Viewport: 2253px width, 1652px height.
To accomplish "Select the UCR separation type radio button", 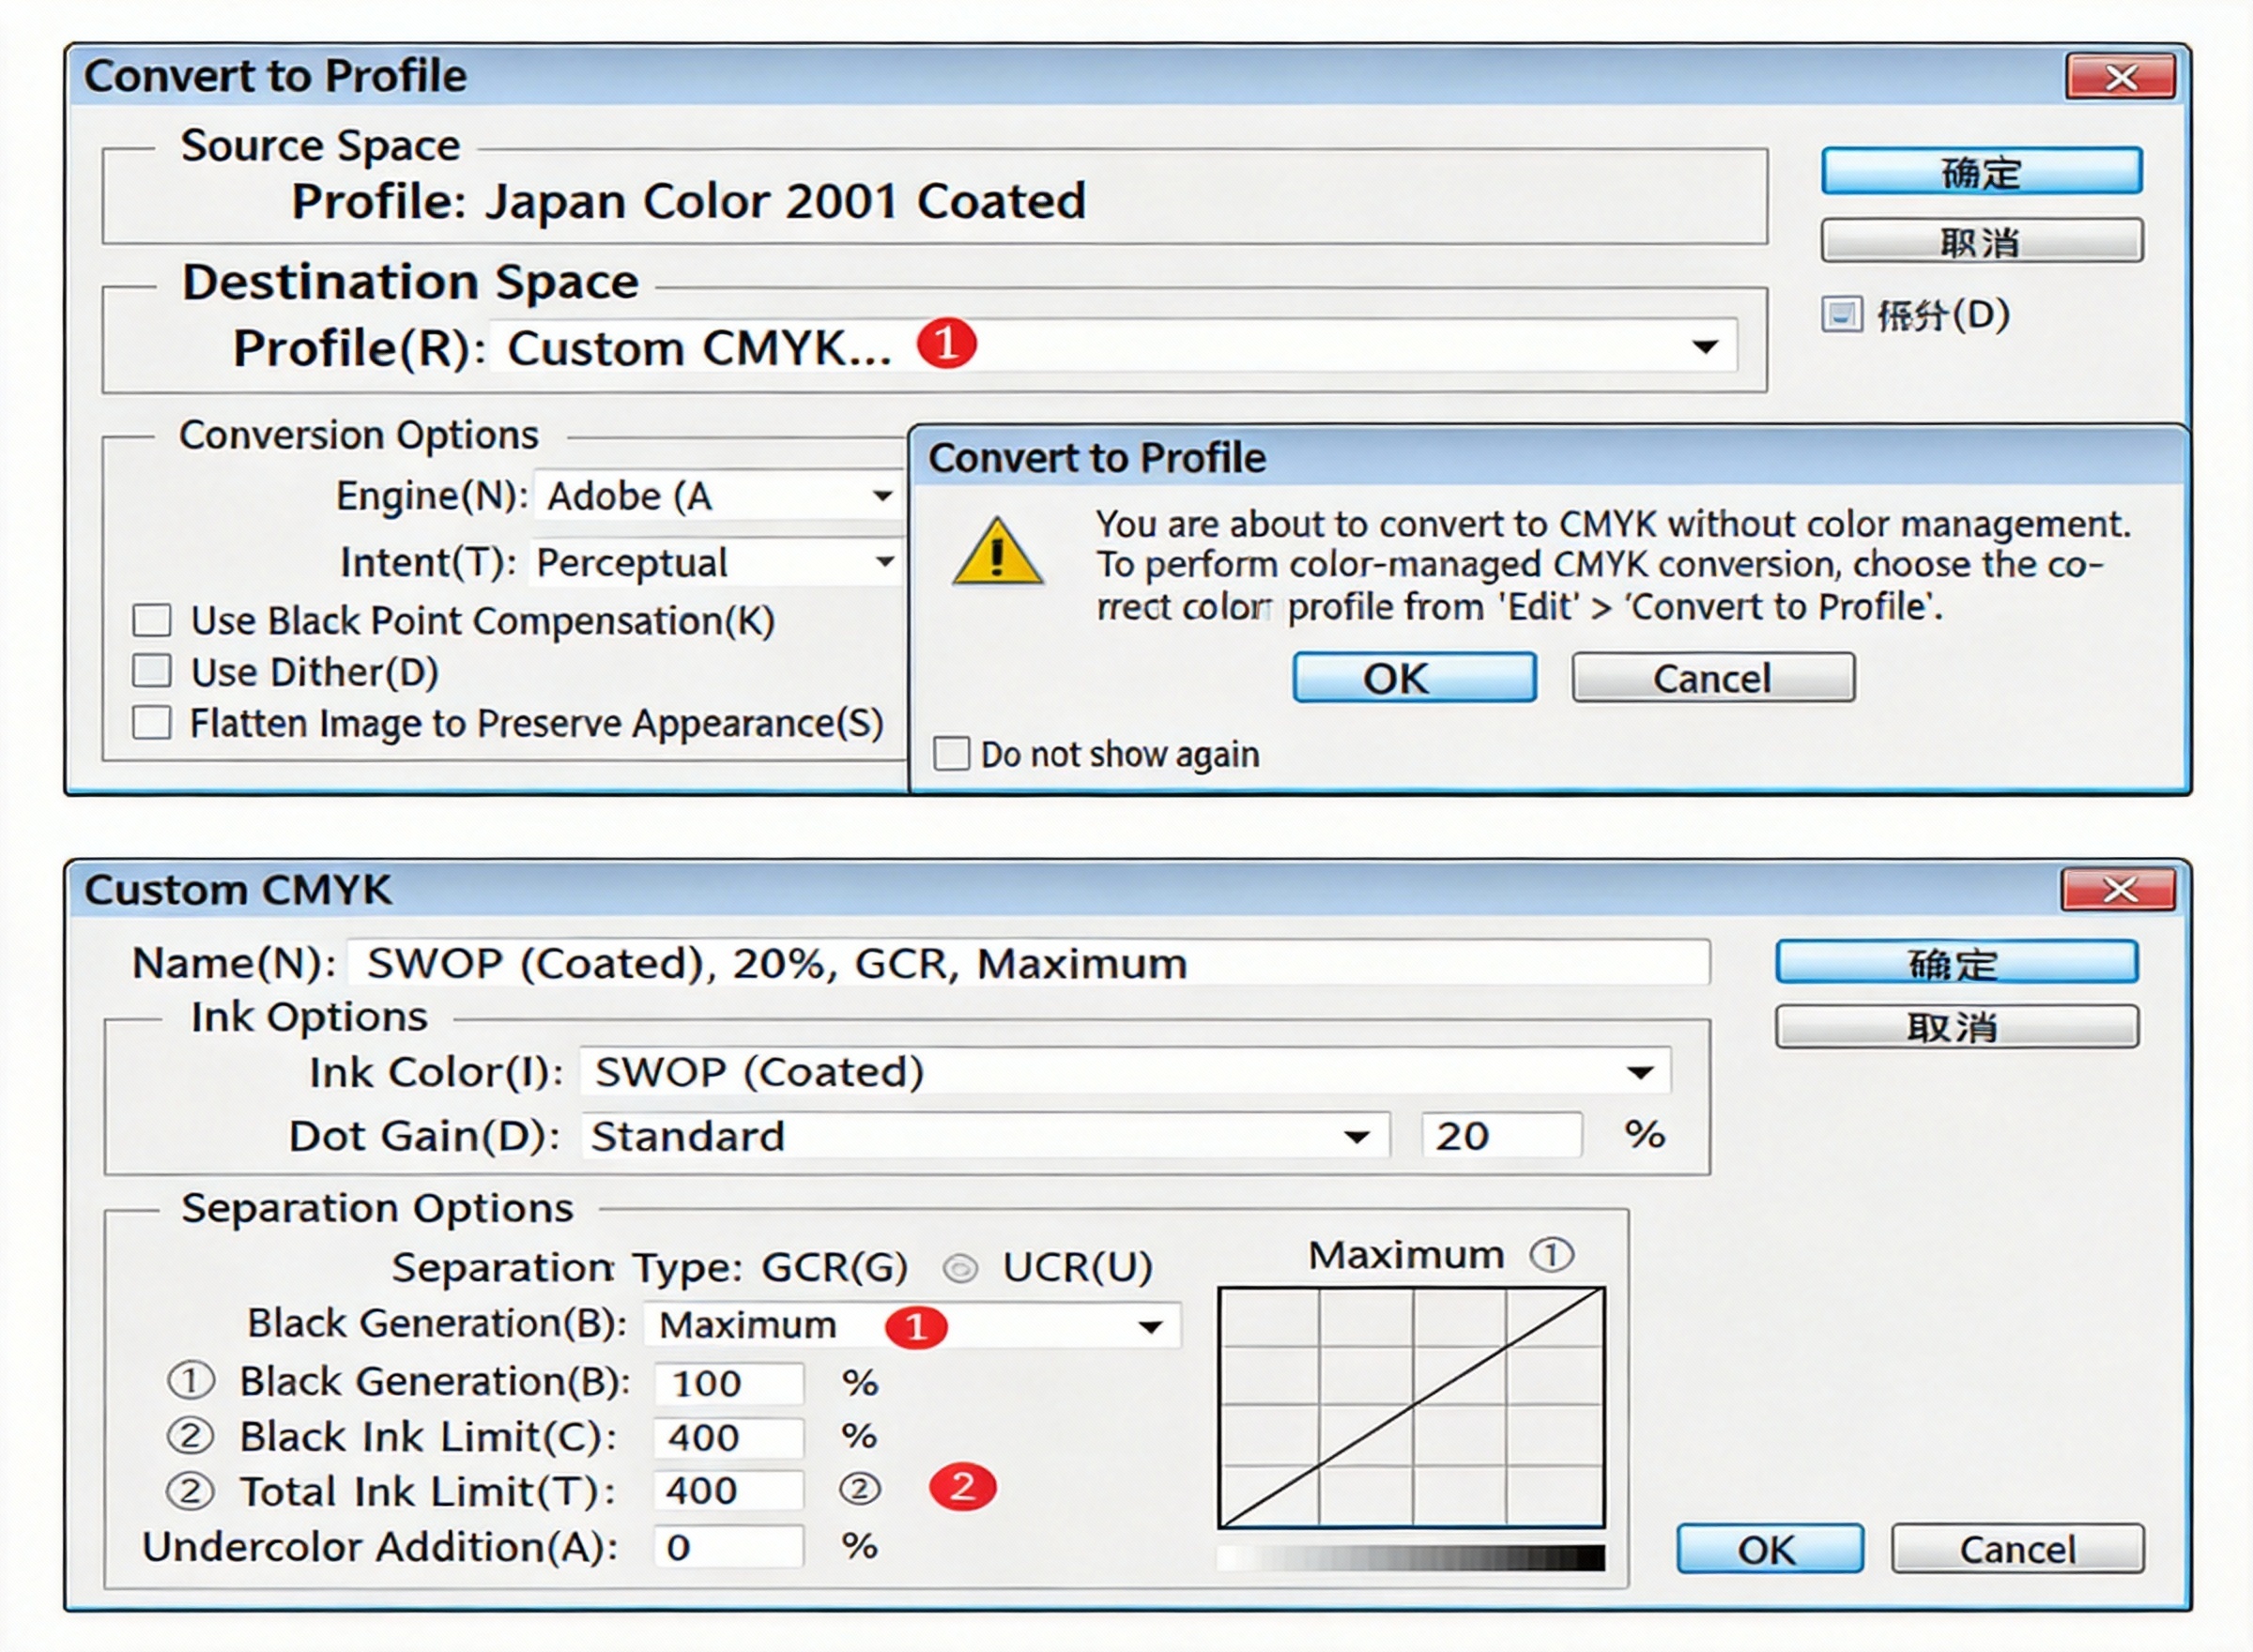I will (x=960, y=1268).
